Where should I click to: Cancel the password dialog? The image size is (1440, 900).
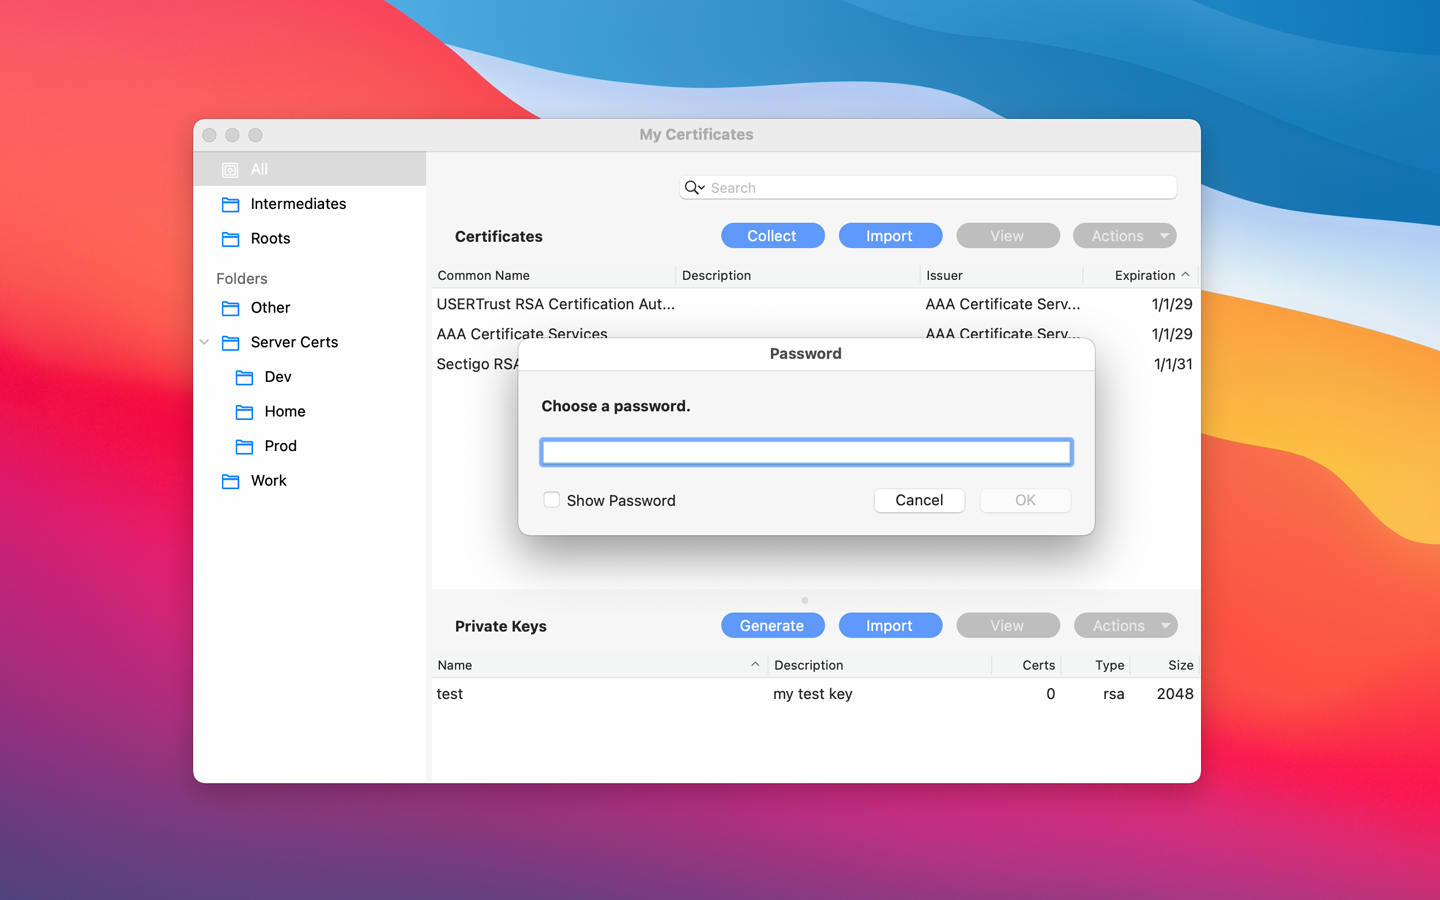click(919, 500)
